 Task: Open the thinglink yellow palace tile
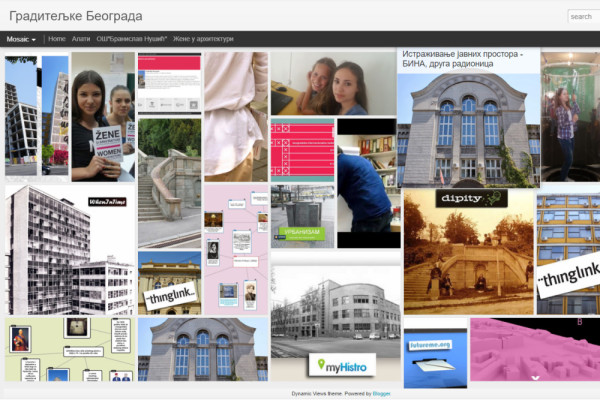coord(170,283)
